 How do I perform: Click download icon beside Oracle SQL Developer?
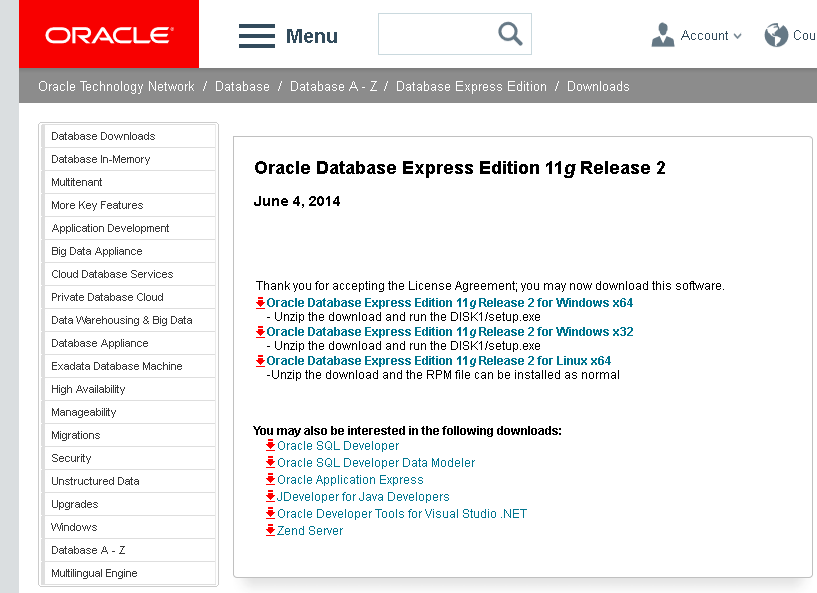270,446
